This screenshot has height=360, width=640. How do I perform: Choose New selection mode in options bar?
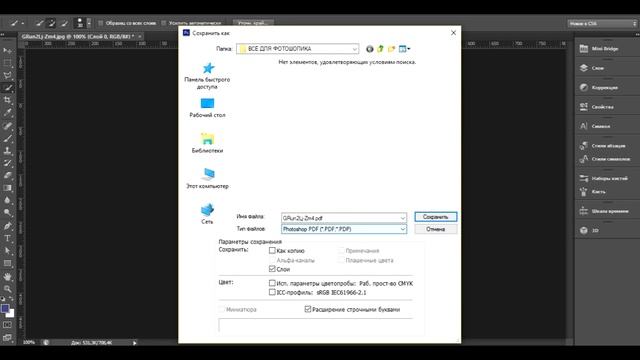point(39,23)
